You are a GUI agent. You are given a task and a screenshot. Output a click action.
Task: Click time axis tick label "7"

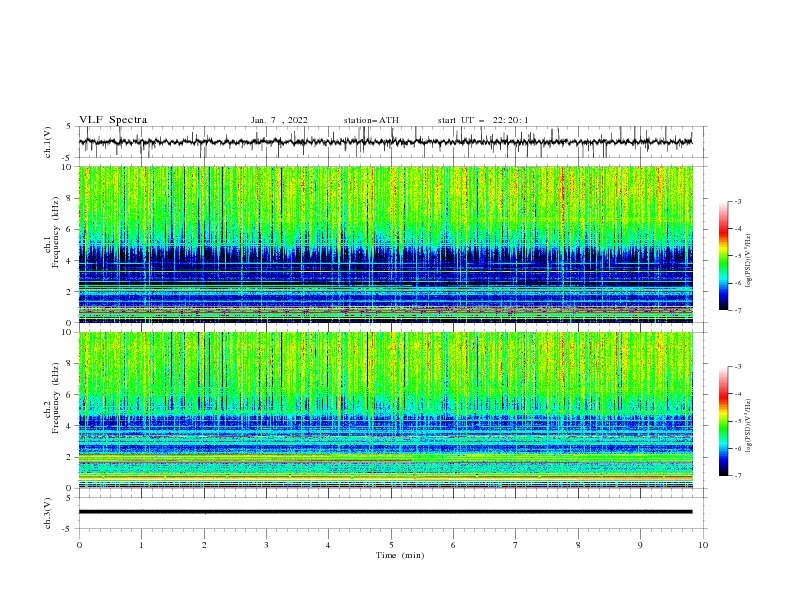pyautogui.click(x=516, y=545)
